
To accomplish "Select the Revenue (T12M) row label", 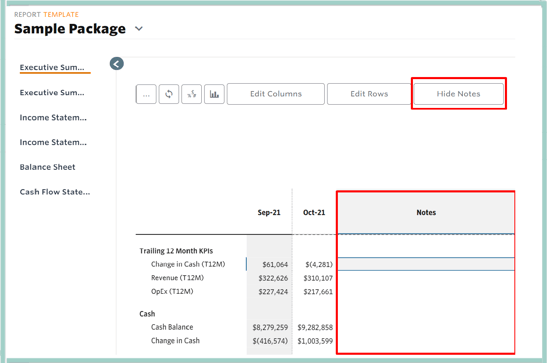I will coord(177,278).
